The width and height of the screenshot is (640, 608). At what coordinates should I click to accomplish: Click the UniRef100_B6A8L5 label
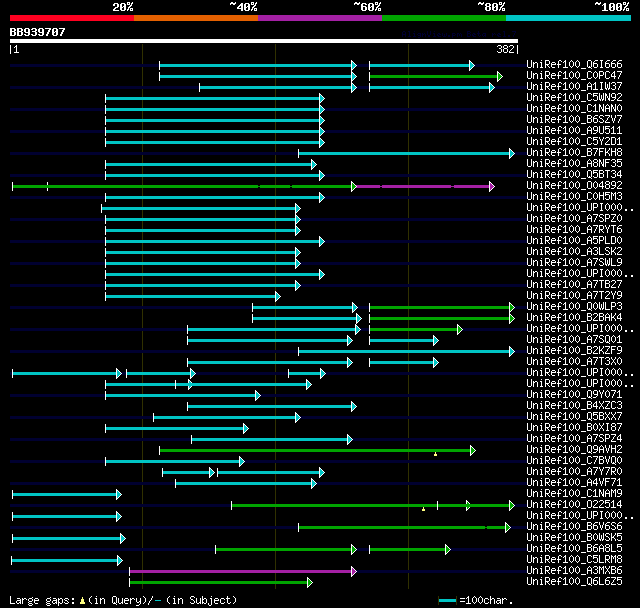click(574, 549)
